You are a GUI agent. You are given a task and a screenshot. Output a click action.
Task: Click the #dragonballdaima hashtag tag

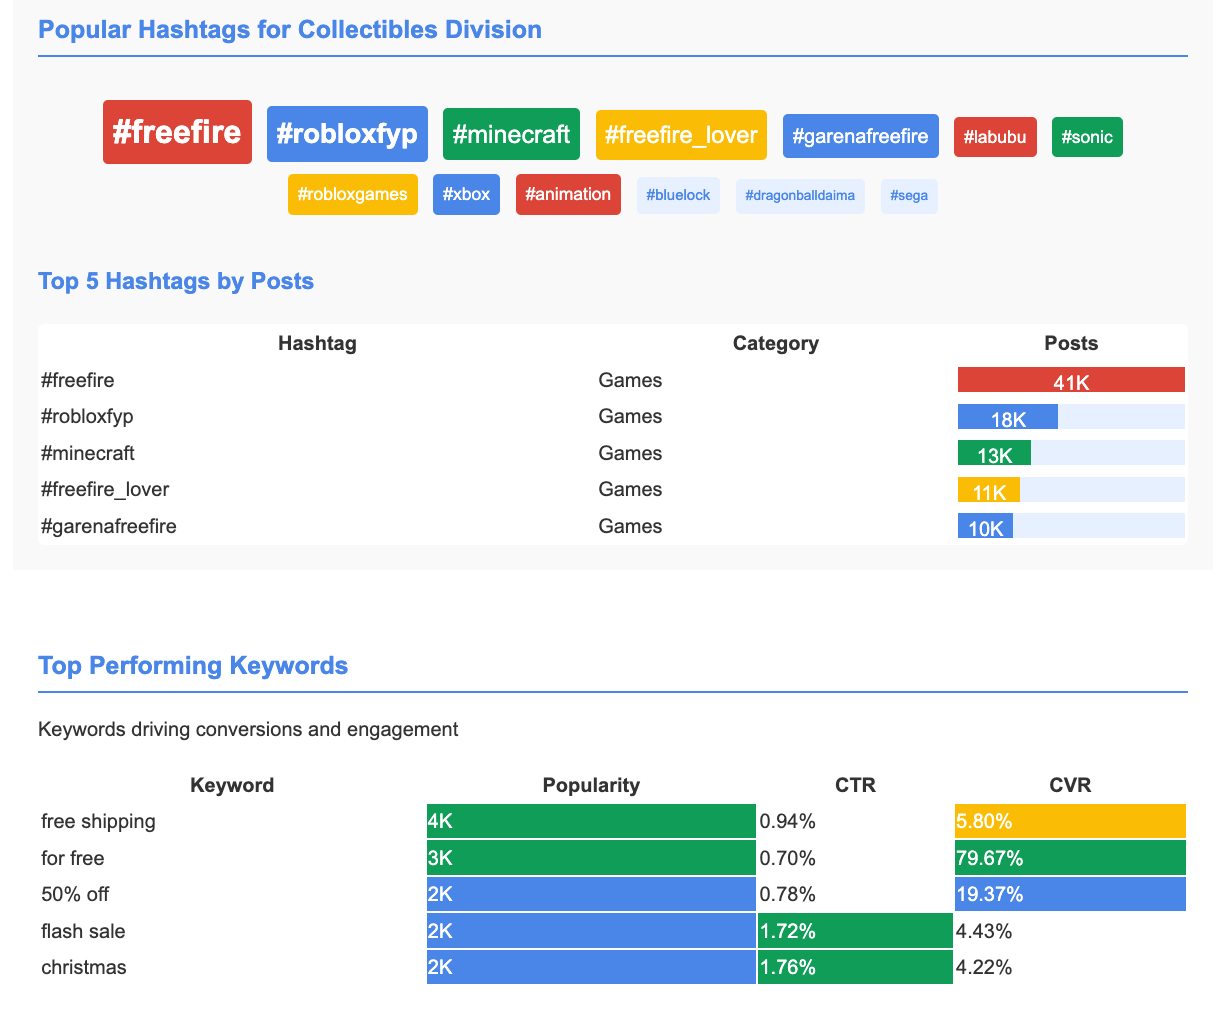point(800,195)
